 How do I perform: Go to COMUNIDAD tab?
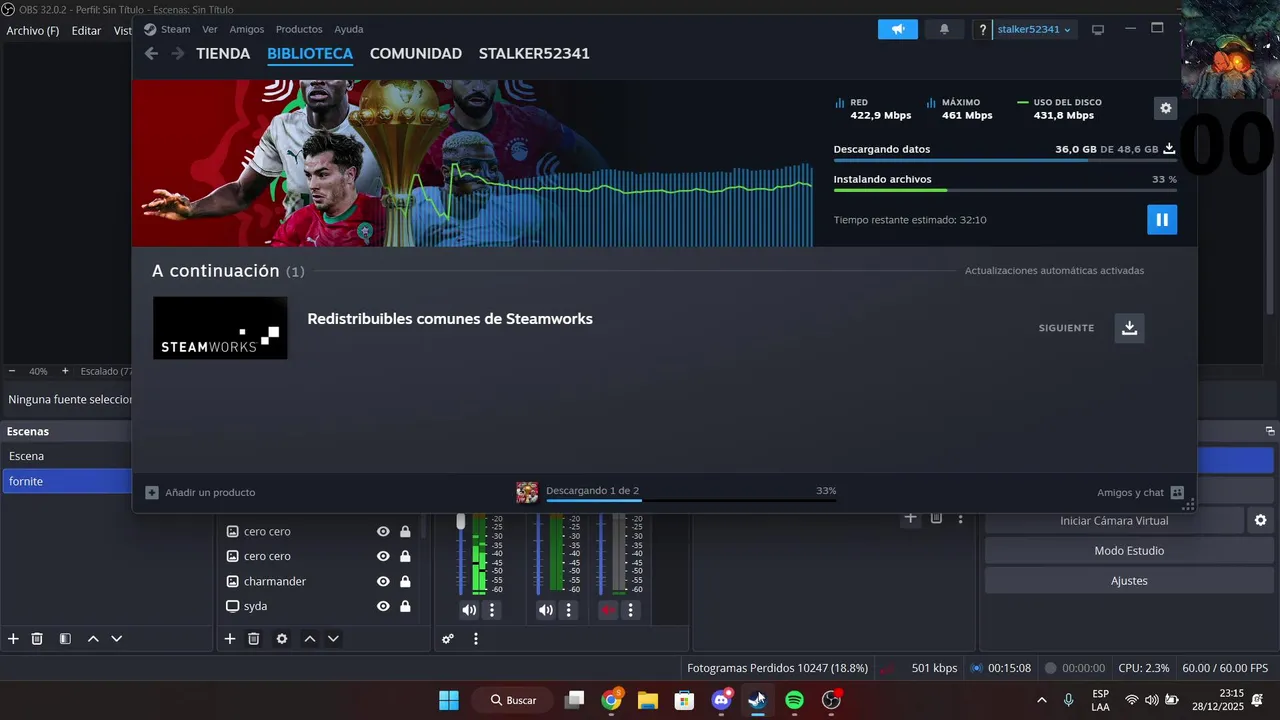[x=416, y=53]
